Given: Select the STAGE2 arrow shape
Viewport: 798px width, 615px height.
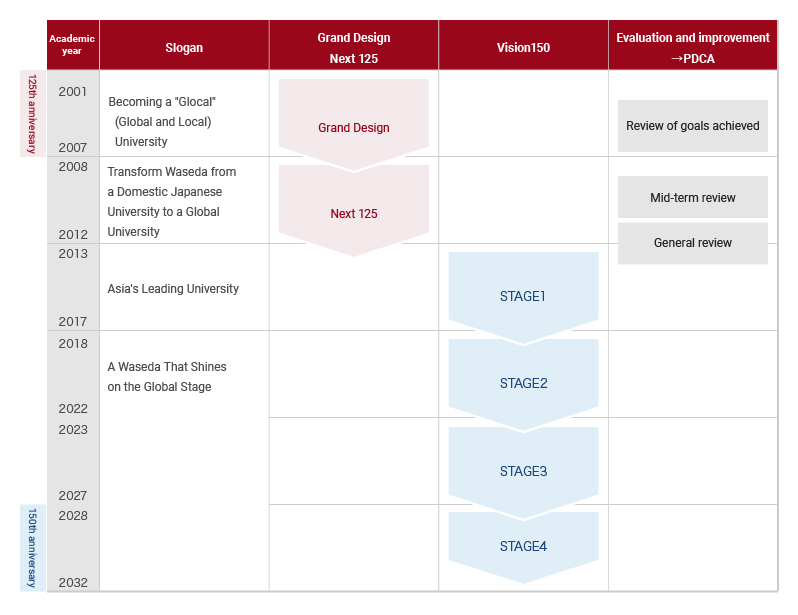Looking at the screenshot, I should click(x=523, y=385).
